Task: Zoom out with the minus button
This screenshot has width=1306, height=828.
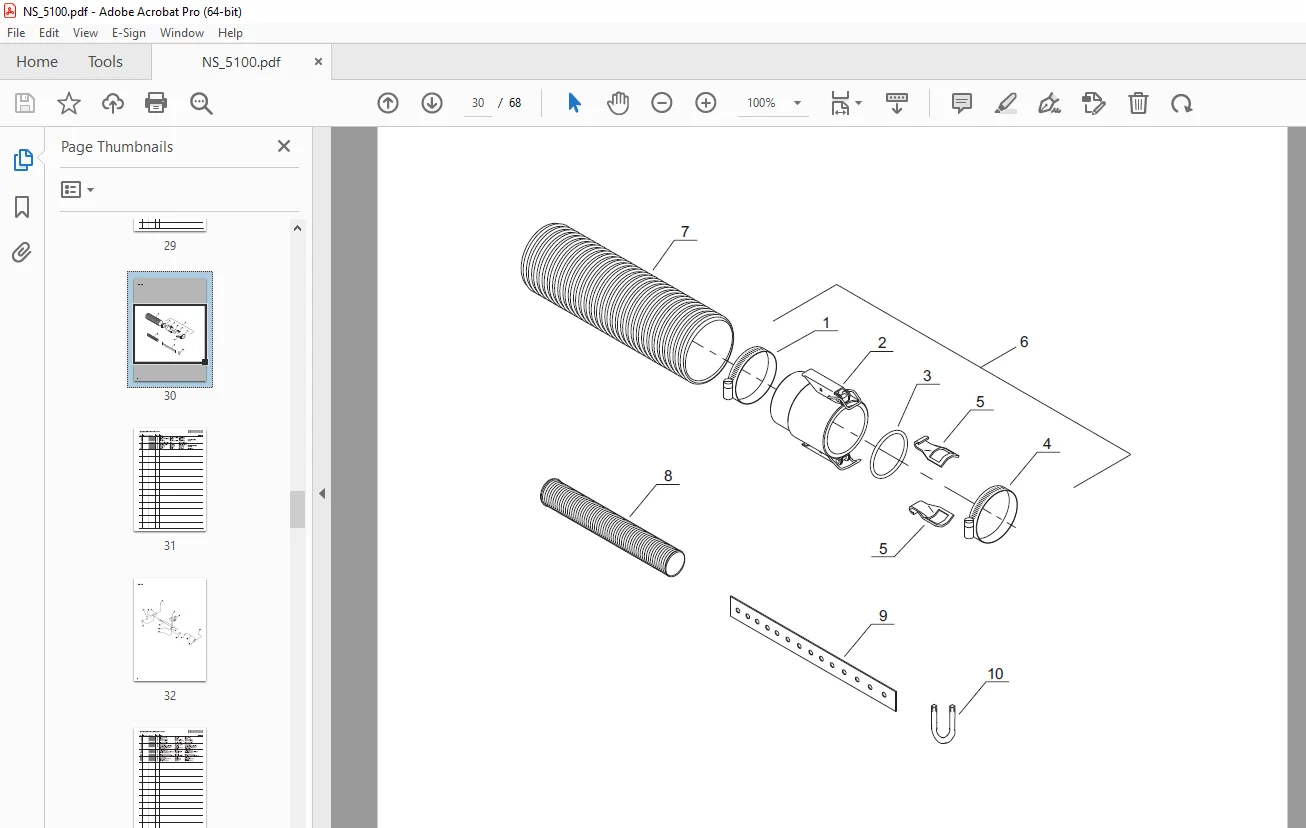Action: pyautogui.click(x=662, y=103)
